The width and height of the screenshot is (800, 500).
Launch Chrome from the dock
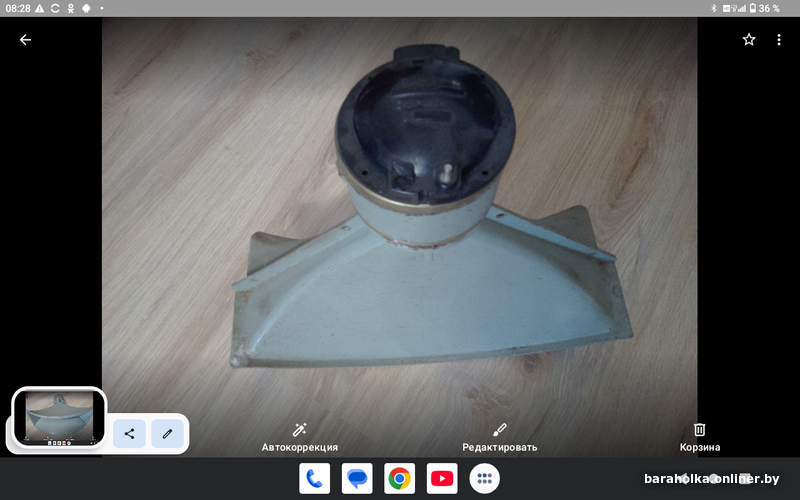(x=399, y=479)
